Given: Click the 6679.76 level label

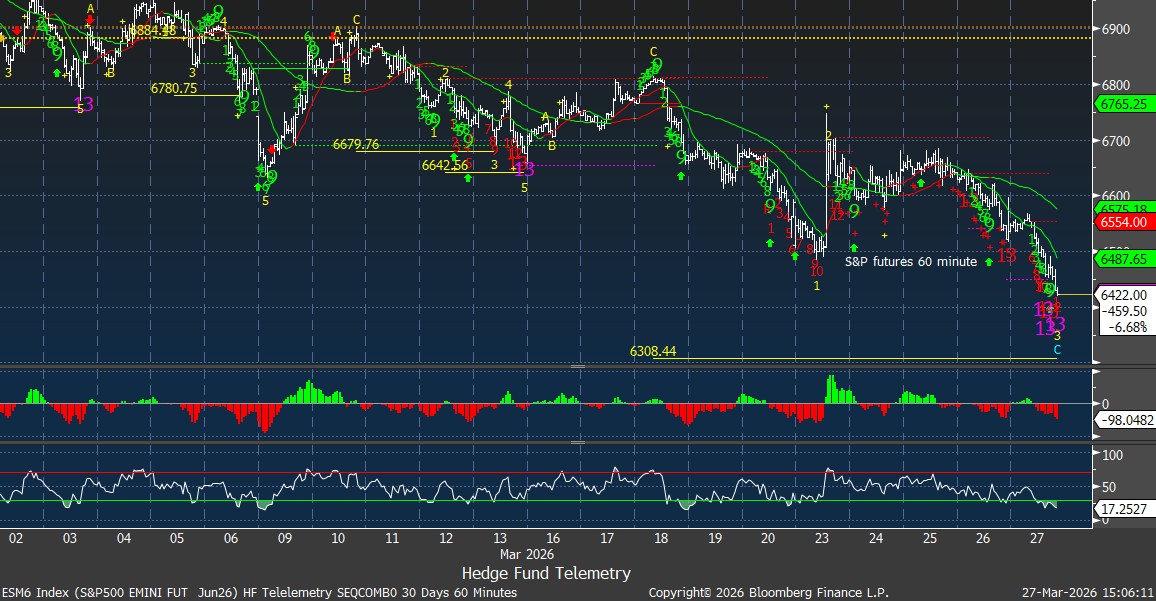Looking at the screenshot, I should [356, 144].
